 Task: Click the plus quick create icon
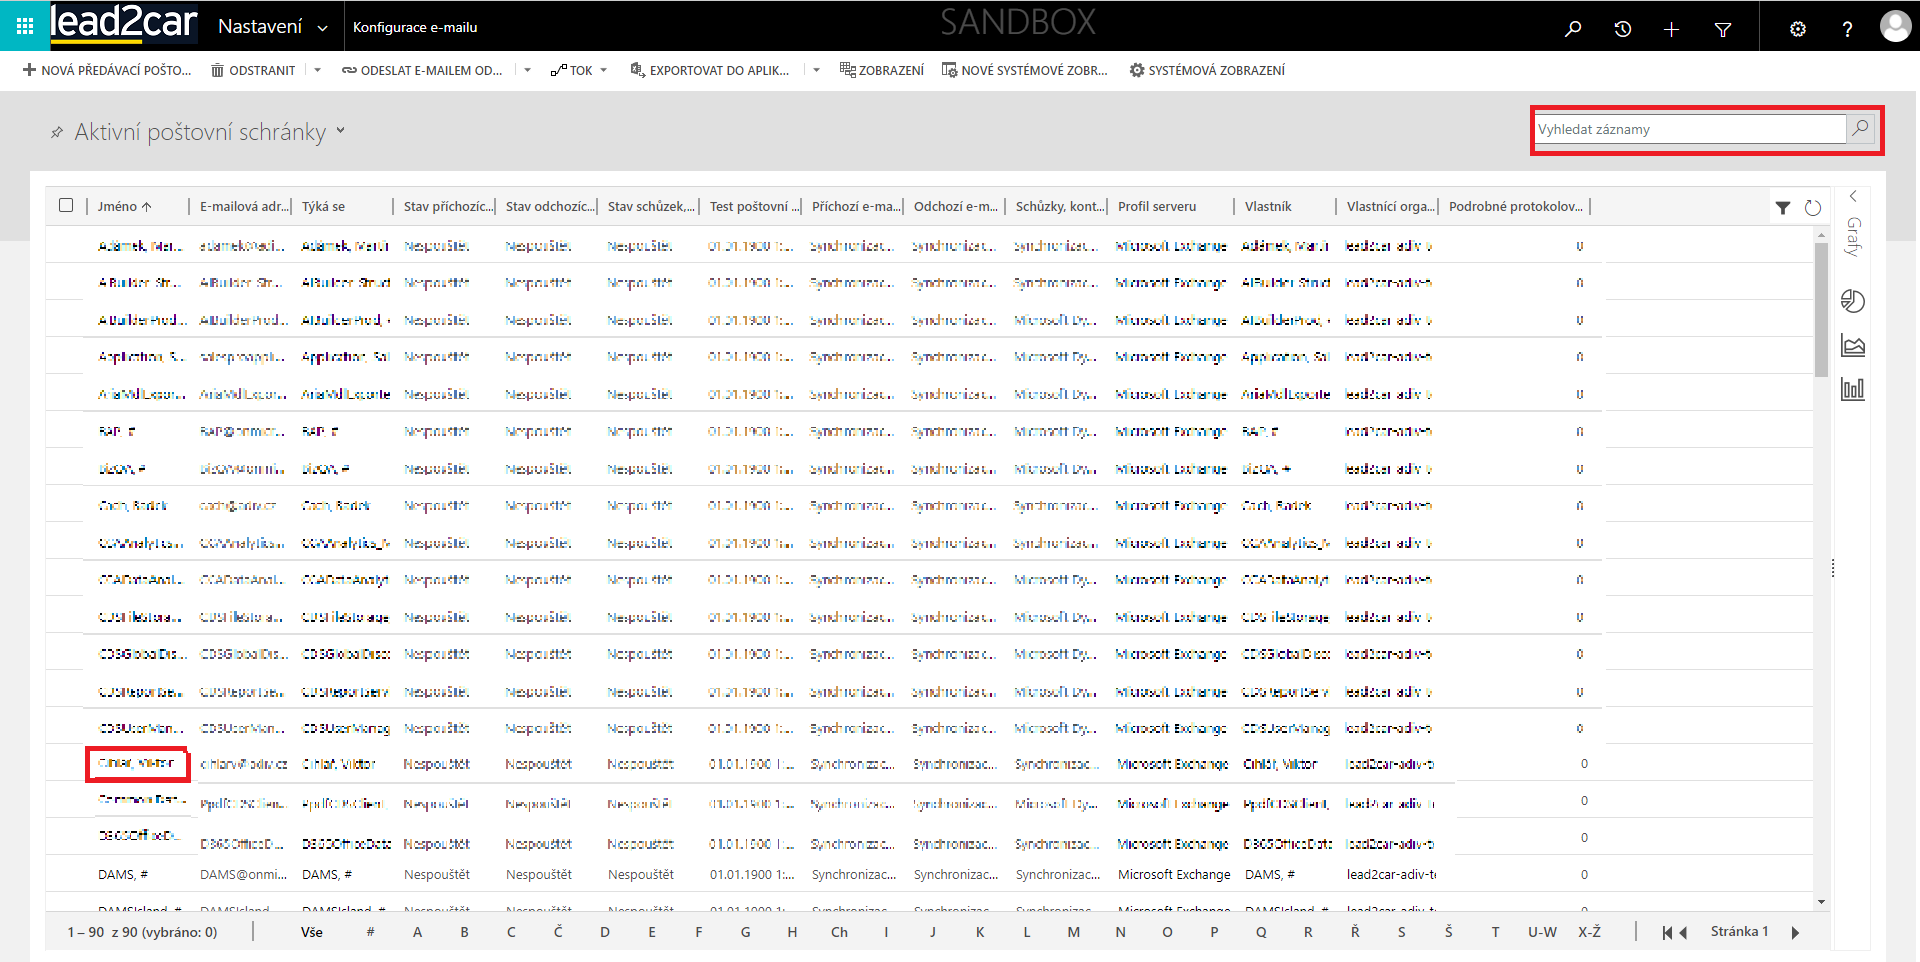pos(1671,29)
